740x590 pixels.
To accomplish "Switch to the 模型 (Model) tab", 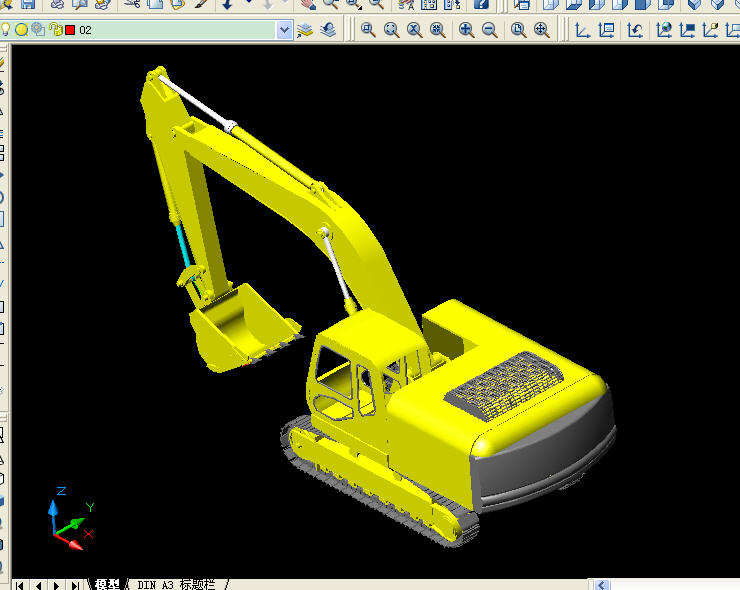I will tap(107, 585).
